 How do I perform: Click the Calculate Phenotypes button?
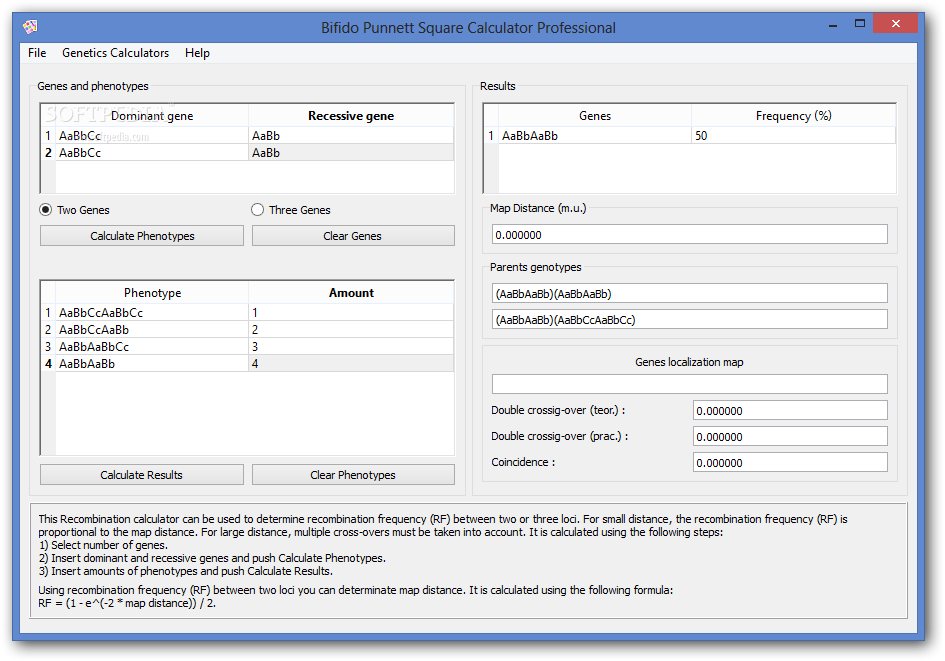[142, 236]
